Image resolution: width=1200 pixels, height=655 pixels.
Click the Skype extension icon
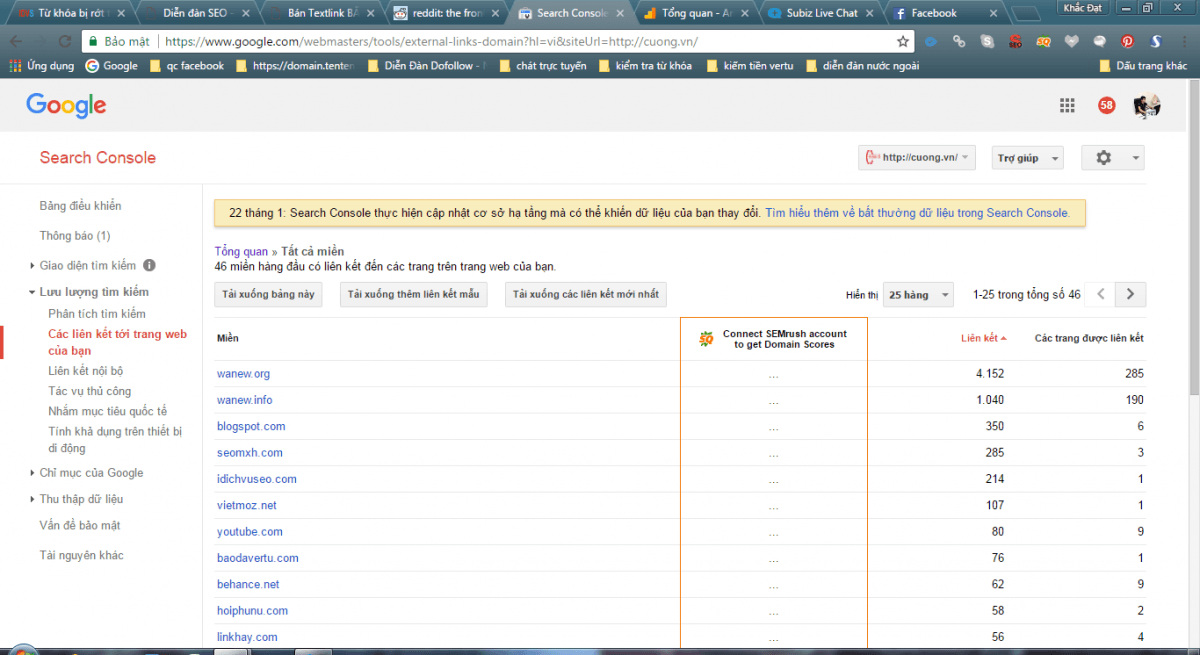(988, 42)
